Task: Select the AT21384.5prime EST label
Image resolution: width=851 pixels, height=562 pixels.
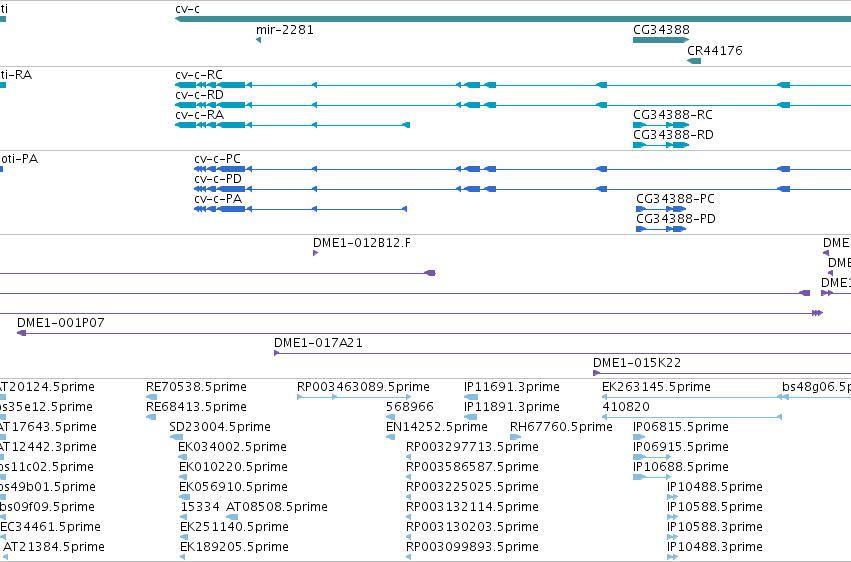Action: [54, 547]
